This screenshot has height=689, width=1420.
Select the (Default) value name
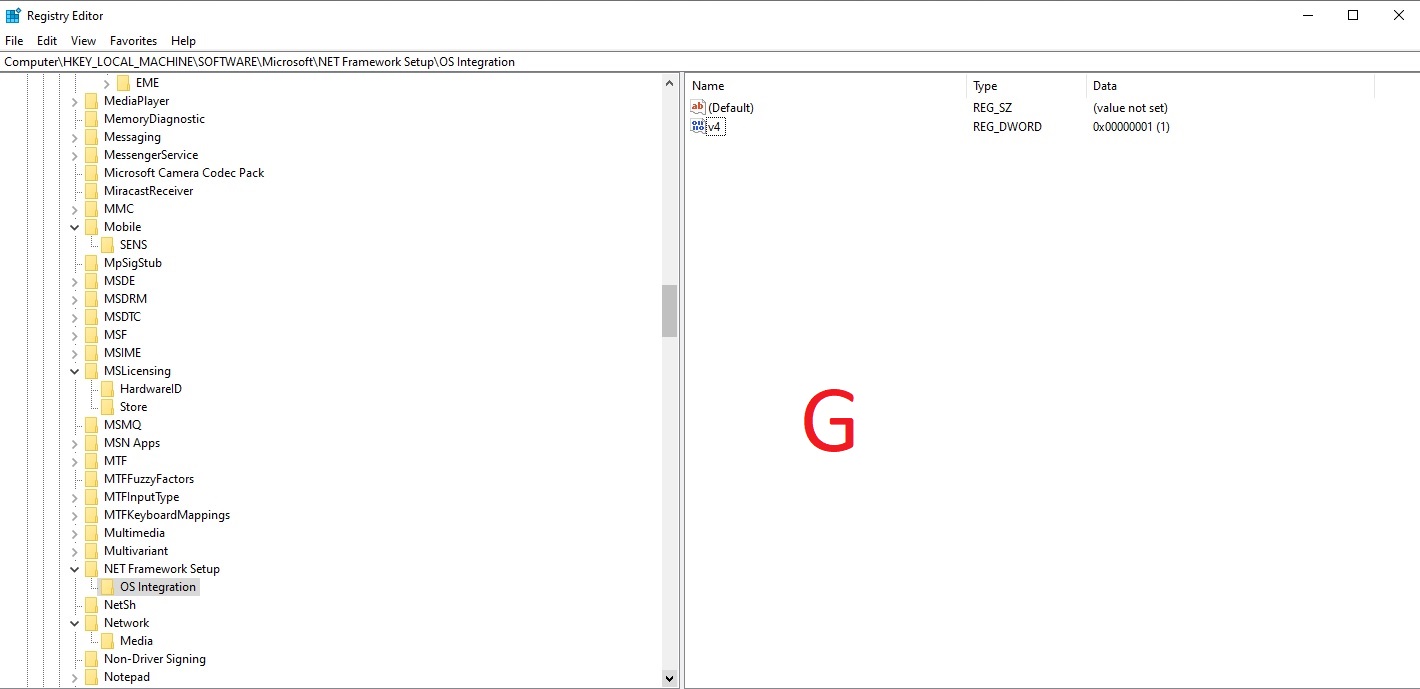click(731, 108)
